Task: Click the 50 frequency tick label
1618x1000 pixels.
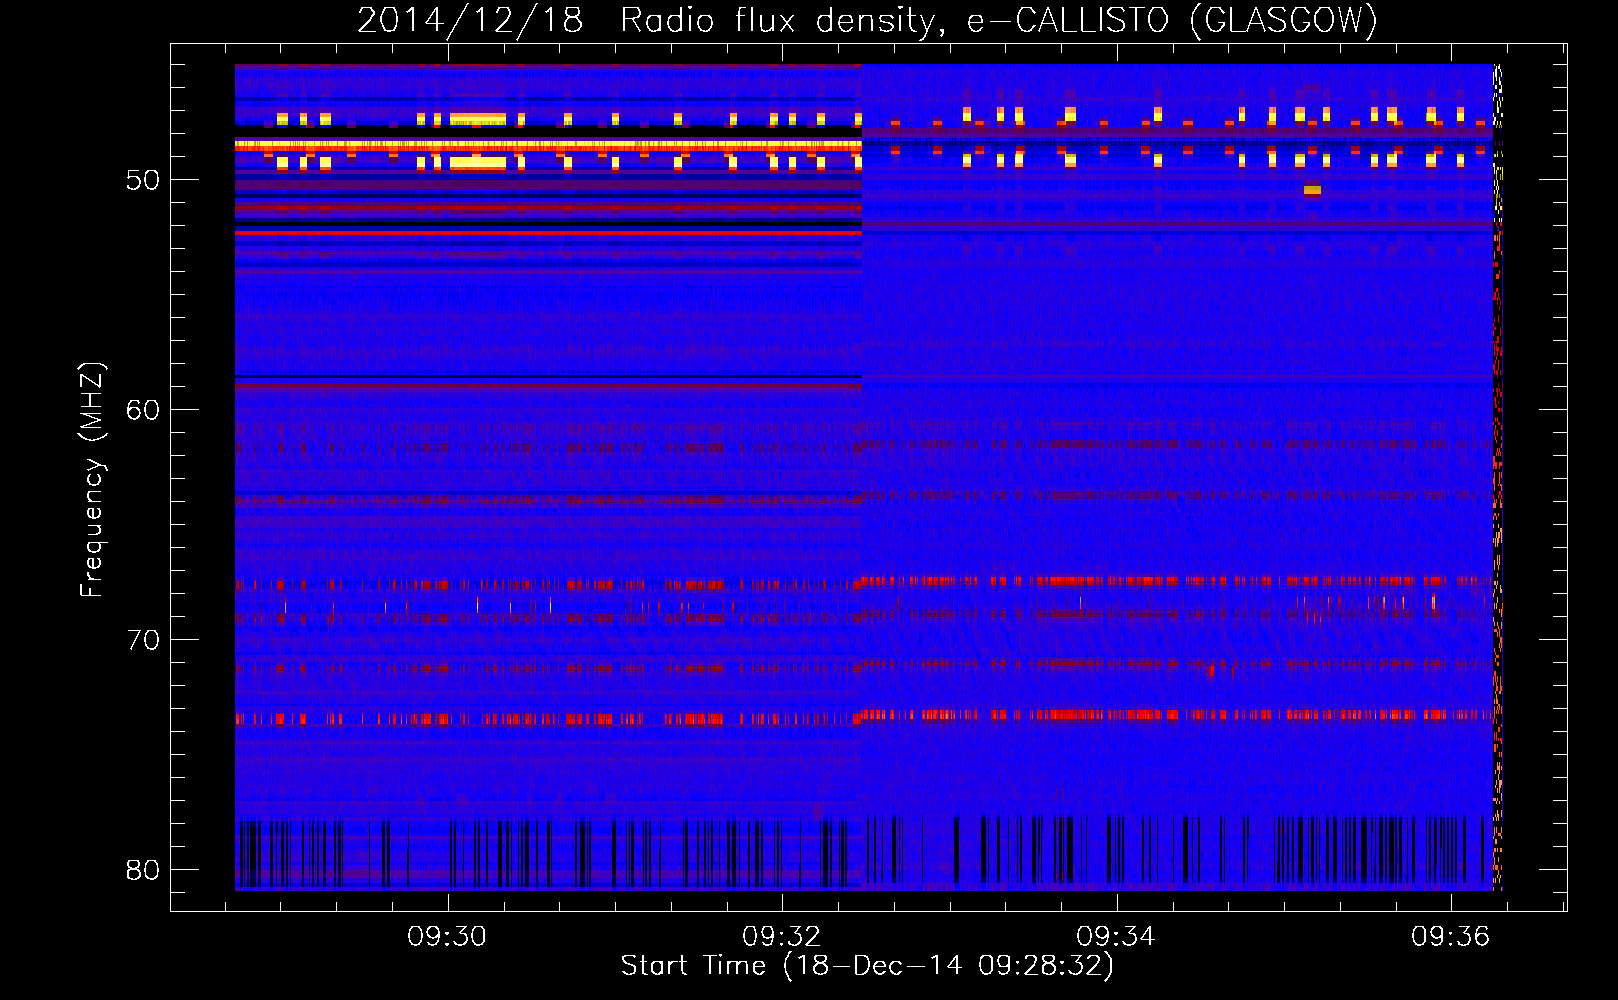Action: tap(143, 180)
